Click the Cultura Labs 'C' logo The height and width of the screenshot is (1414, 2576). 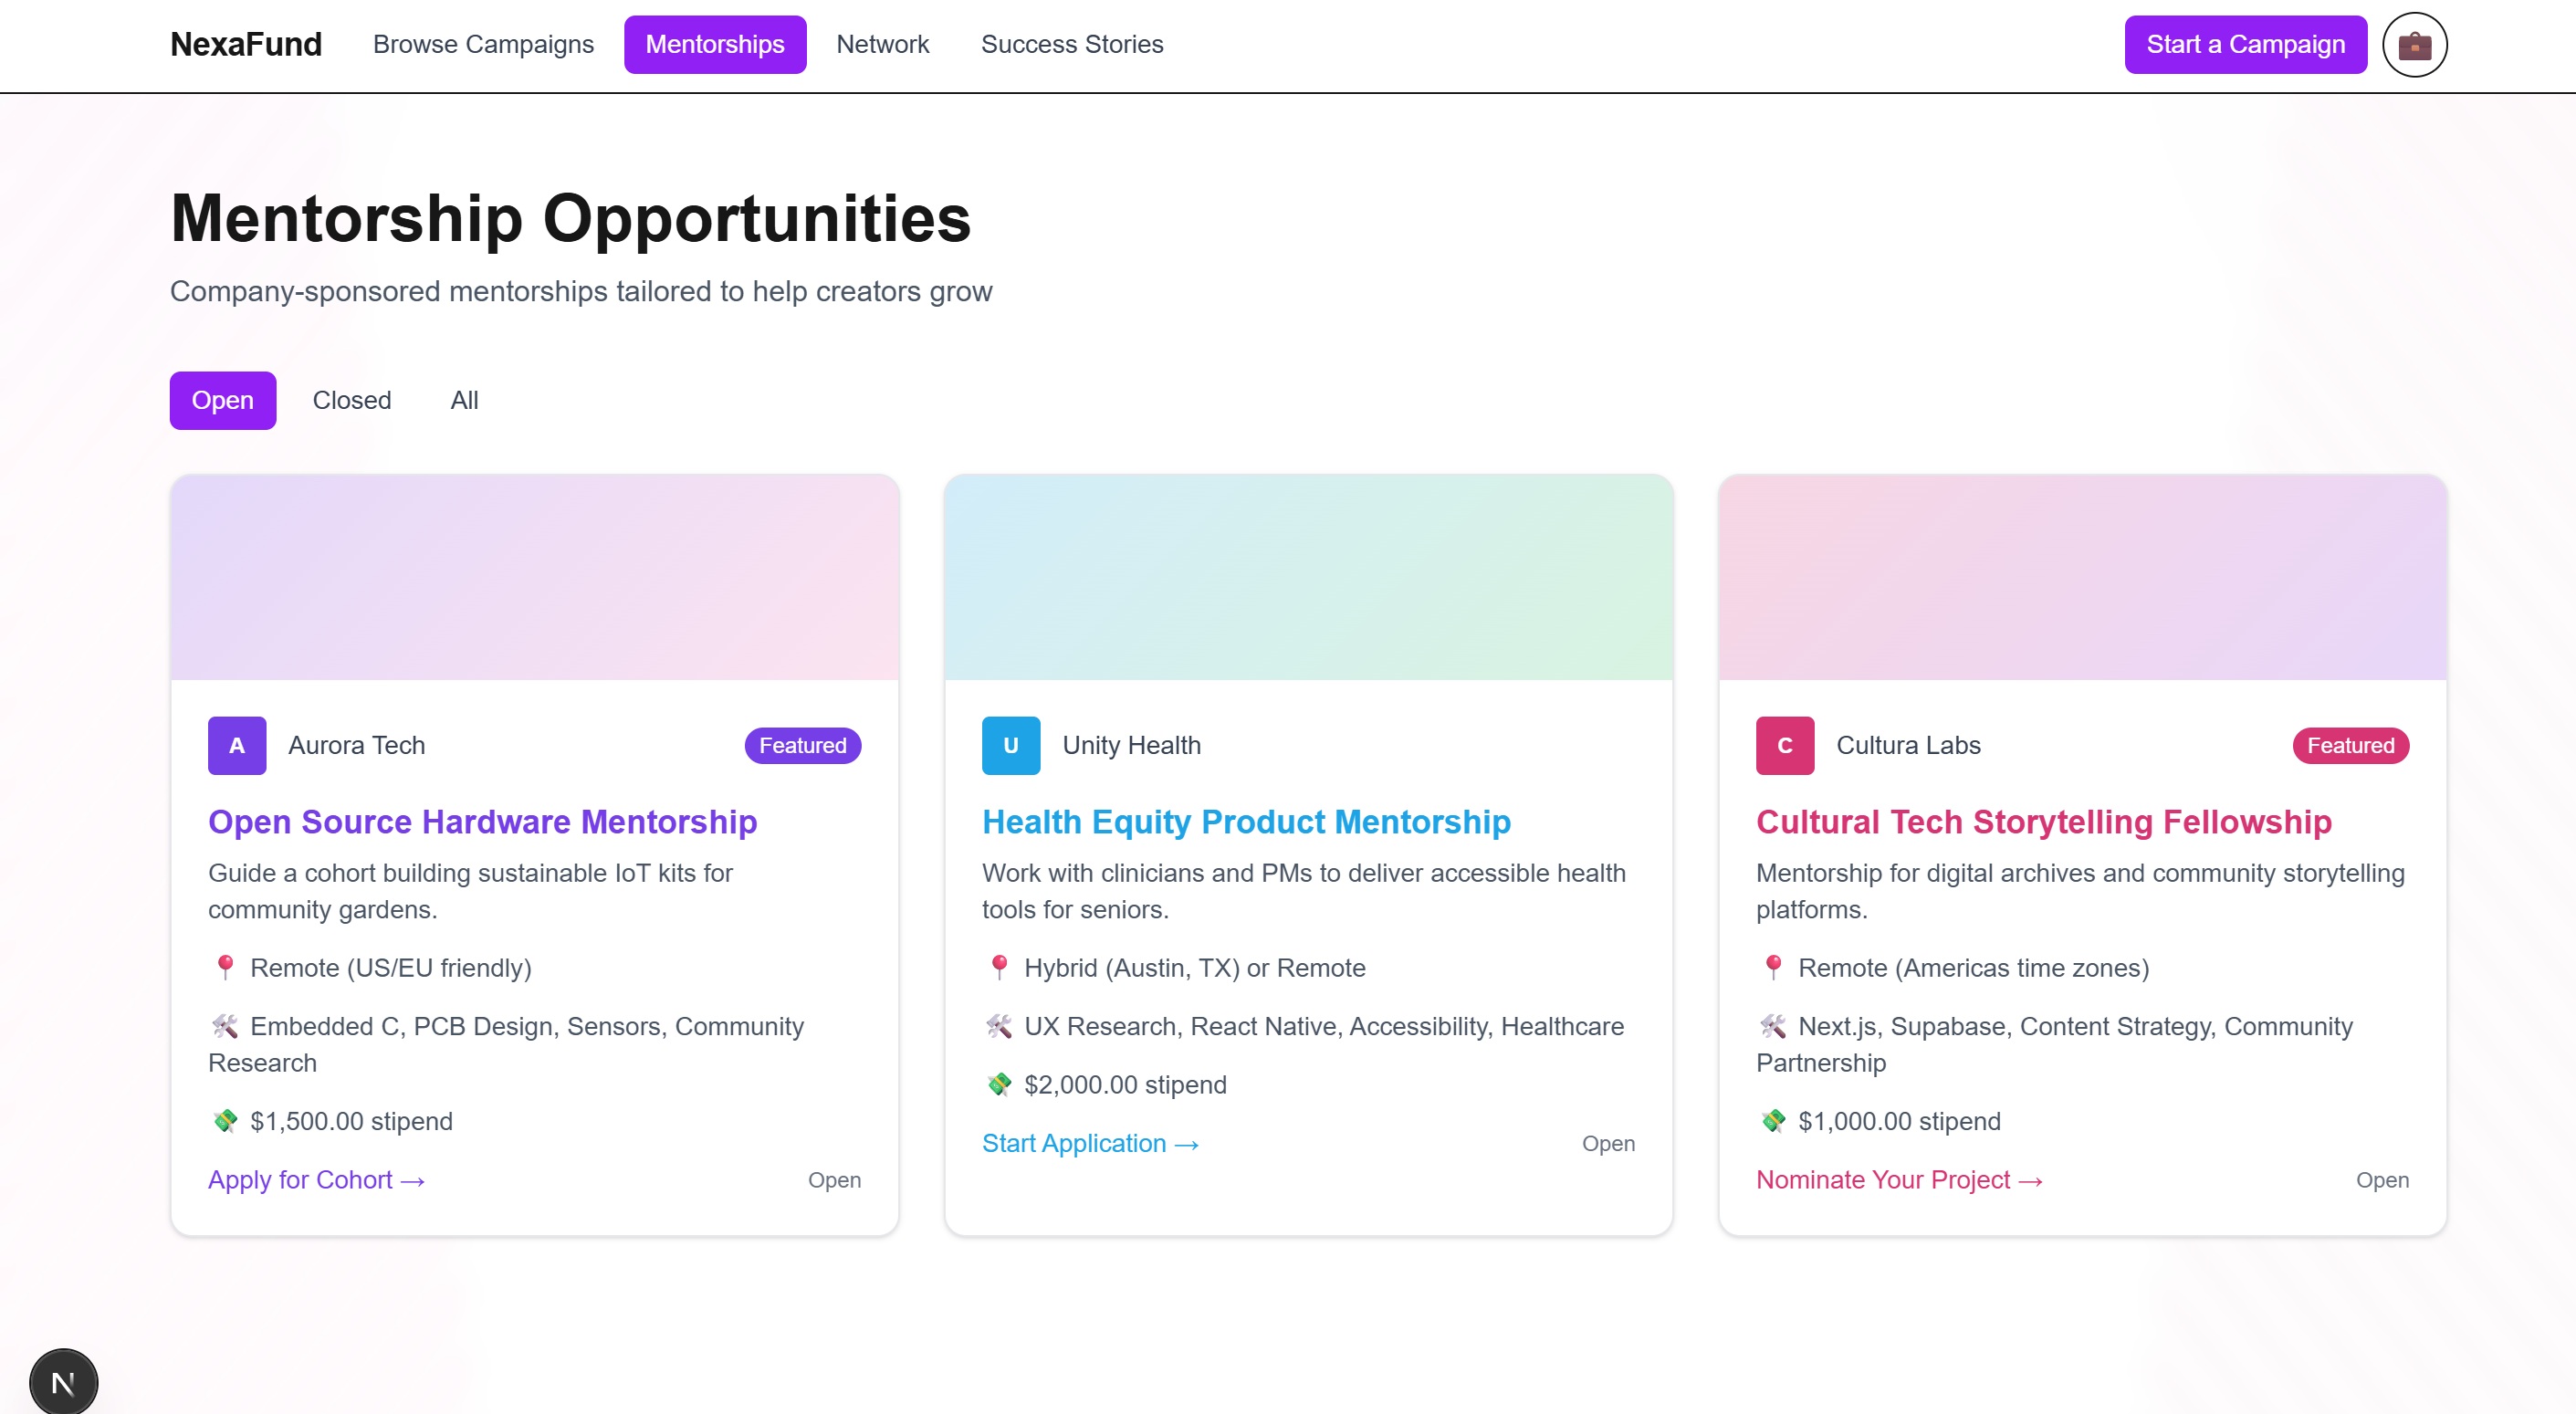tap(1784, 745)
